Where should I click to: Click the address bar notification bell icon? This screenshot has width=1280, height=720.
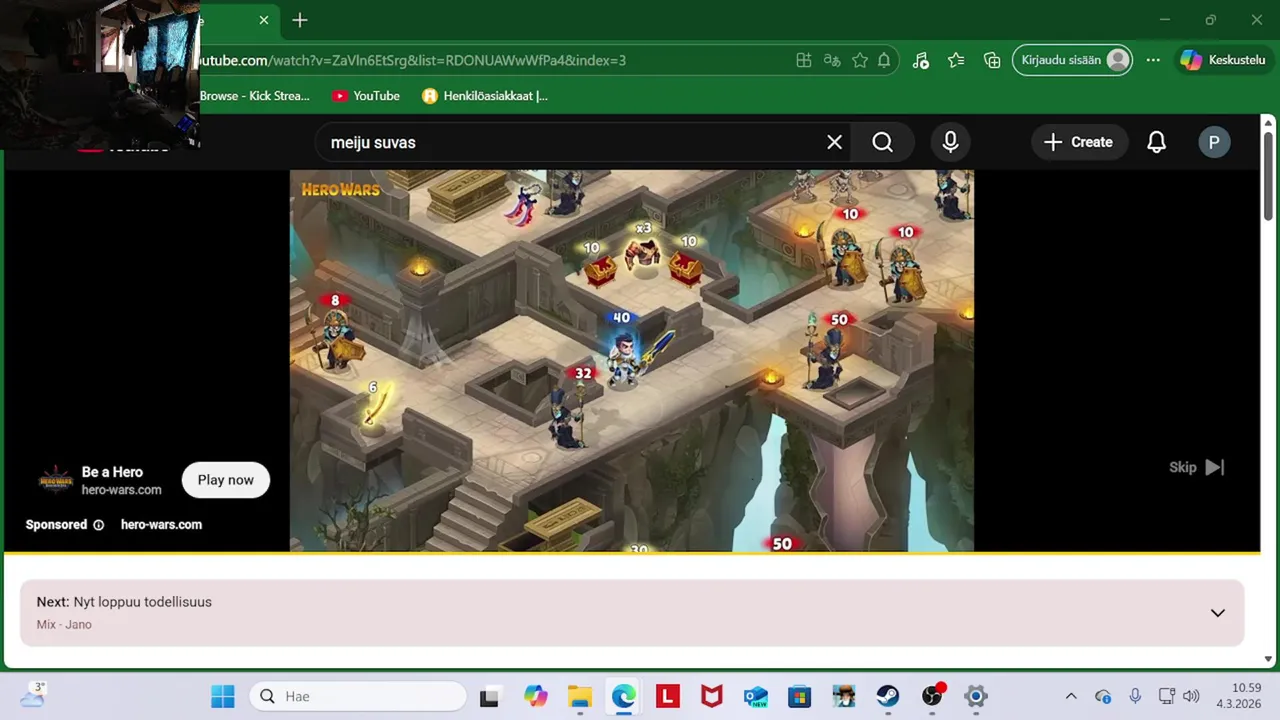coord(884,60)
